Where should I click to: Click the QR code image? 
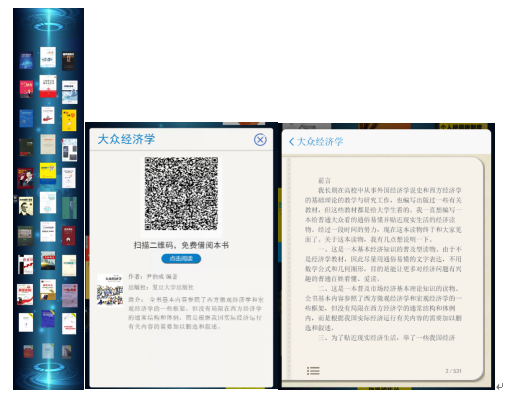[x=181, y=194]
